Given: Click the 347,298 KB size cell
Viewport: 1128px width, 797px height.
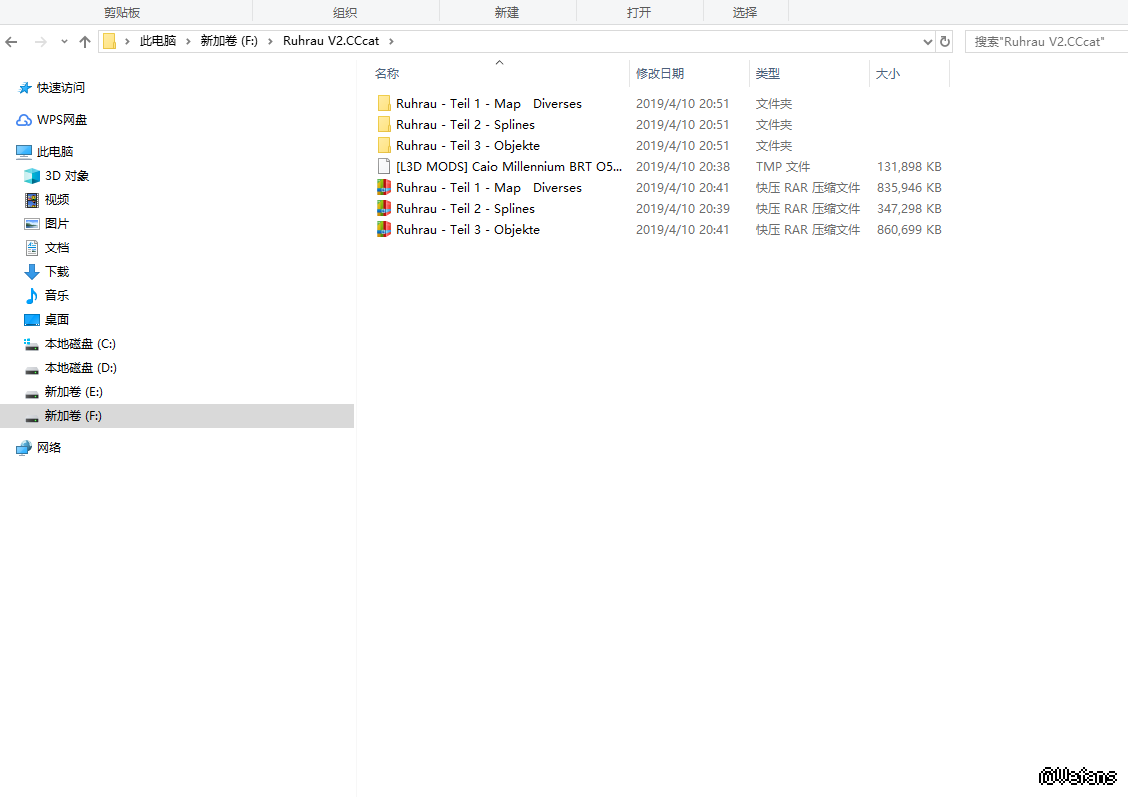Looking at the screenshot, I should pyautogui.click(x=909, y=209).
